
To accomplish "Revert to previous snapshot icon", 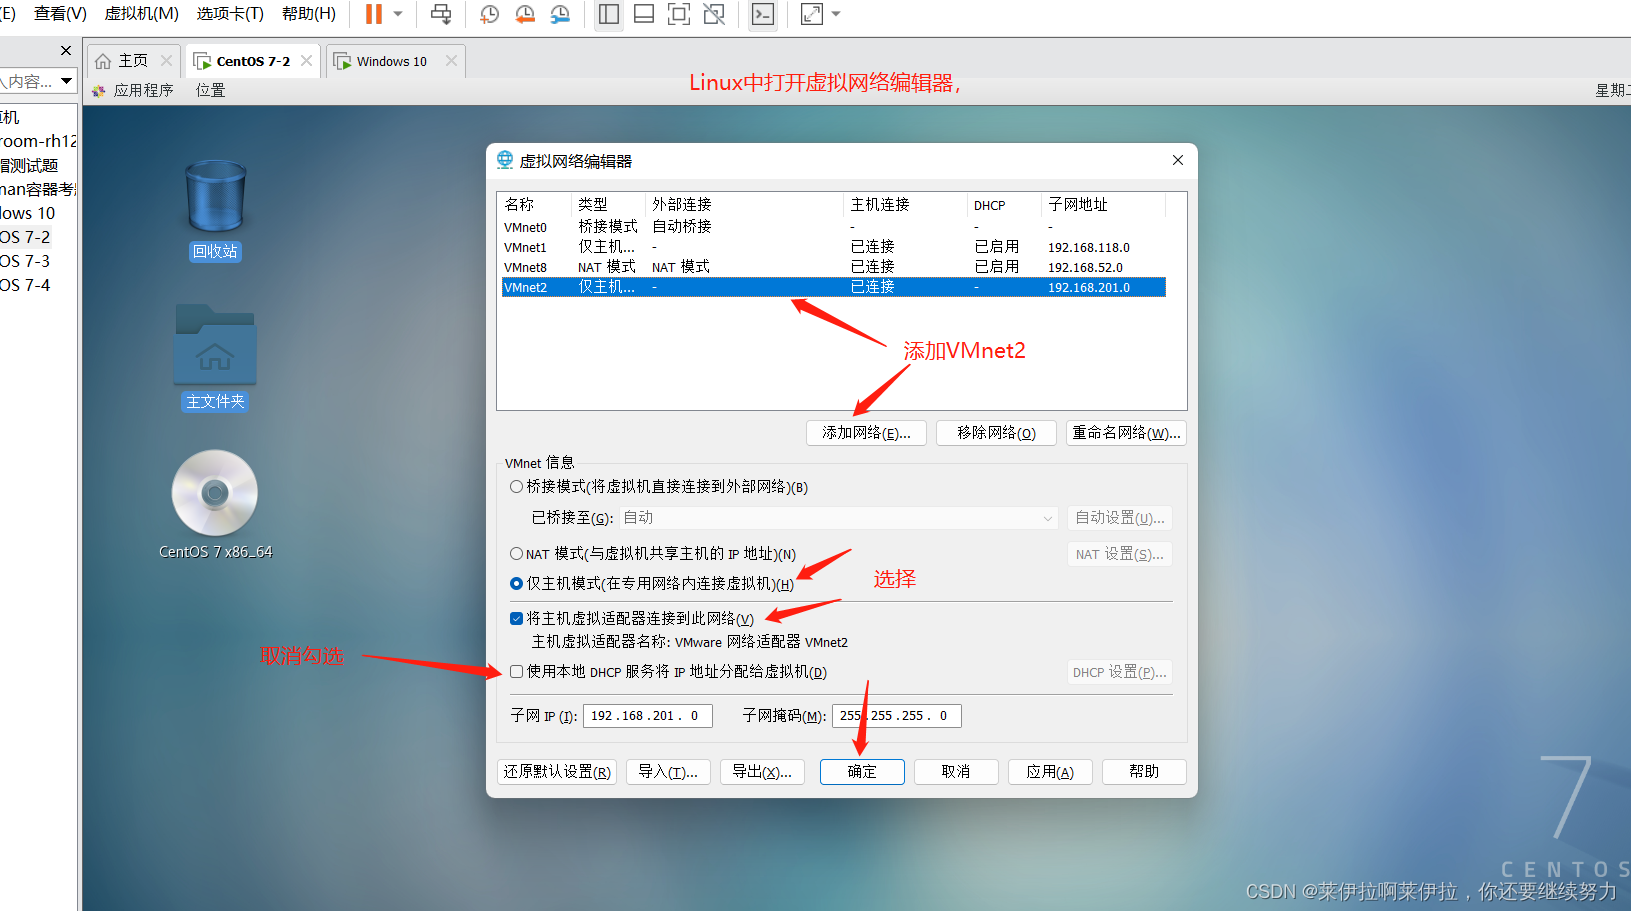I will (x=524, y=14).
